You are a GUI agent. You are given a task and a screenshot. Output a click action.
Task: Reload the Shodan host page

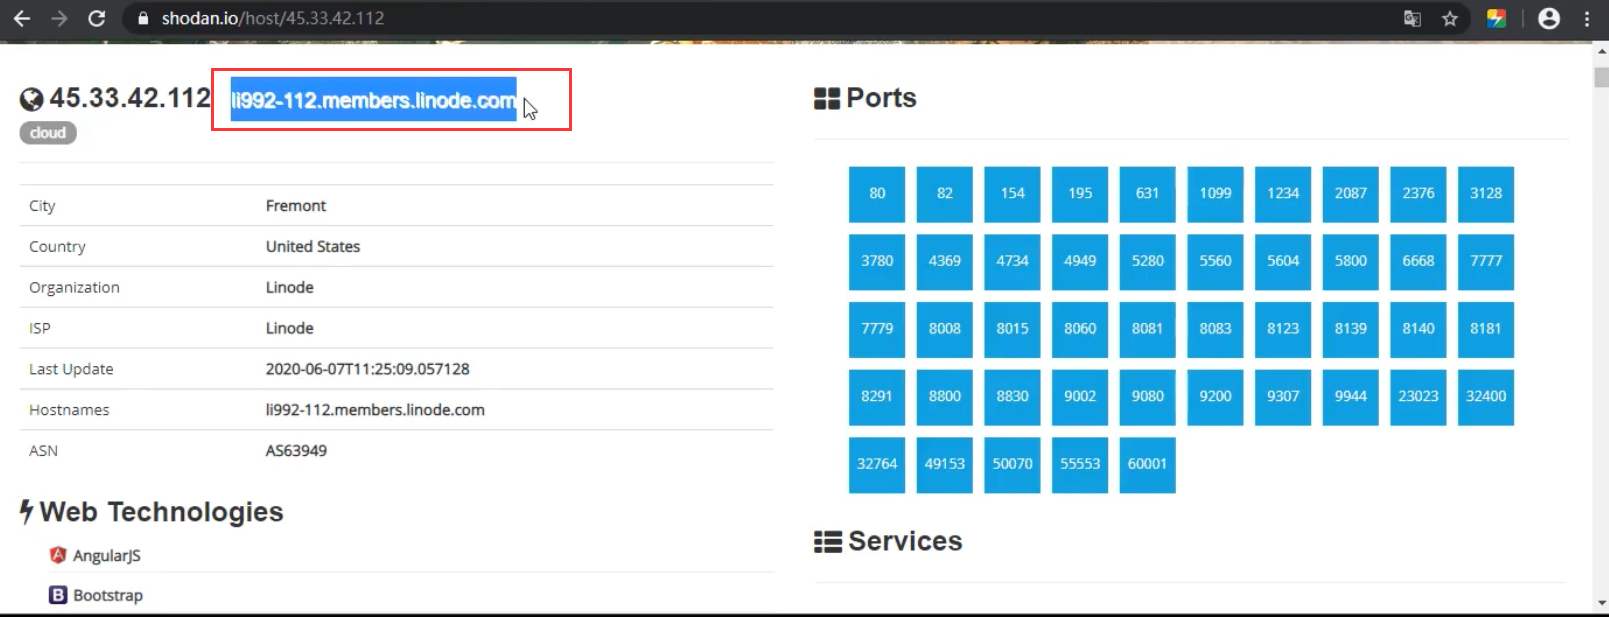coord(96,18)
